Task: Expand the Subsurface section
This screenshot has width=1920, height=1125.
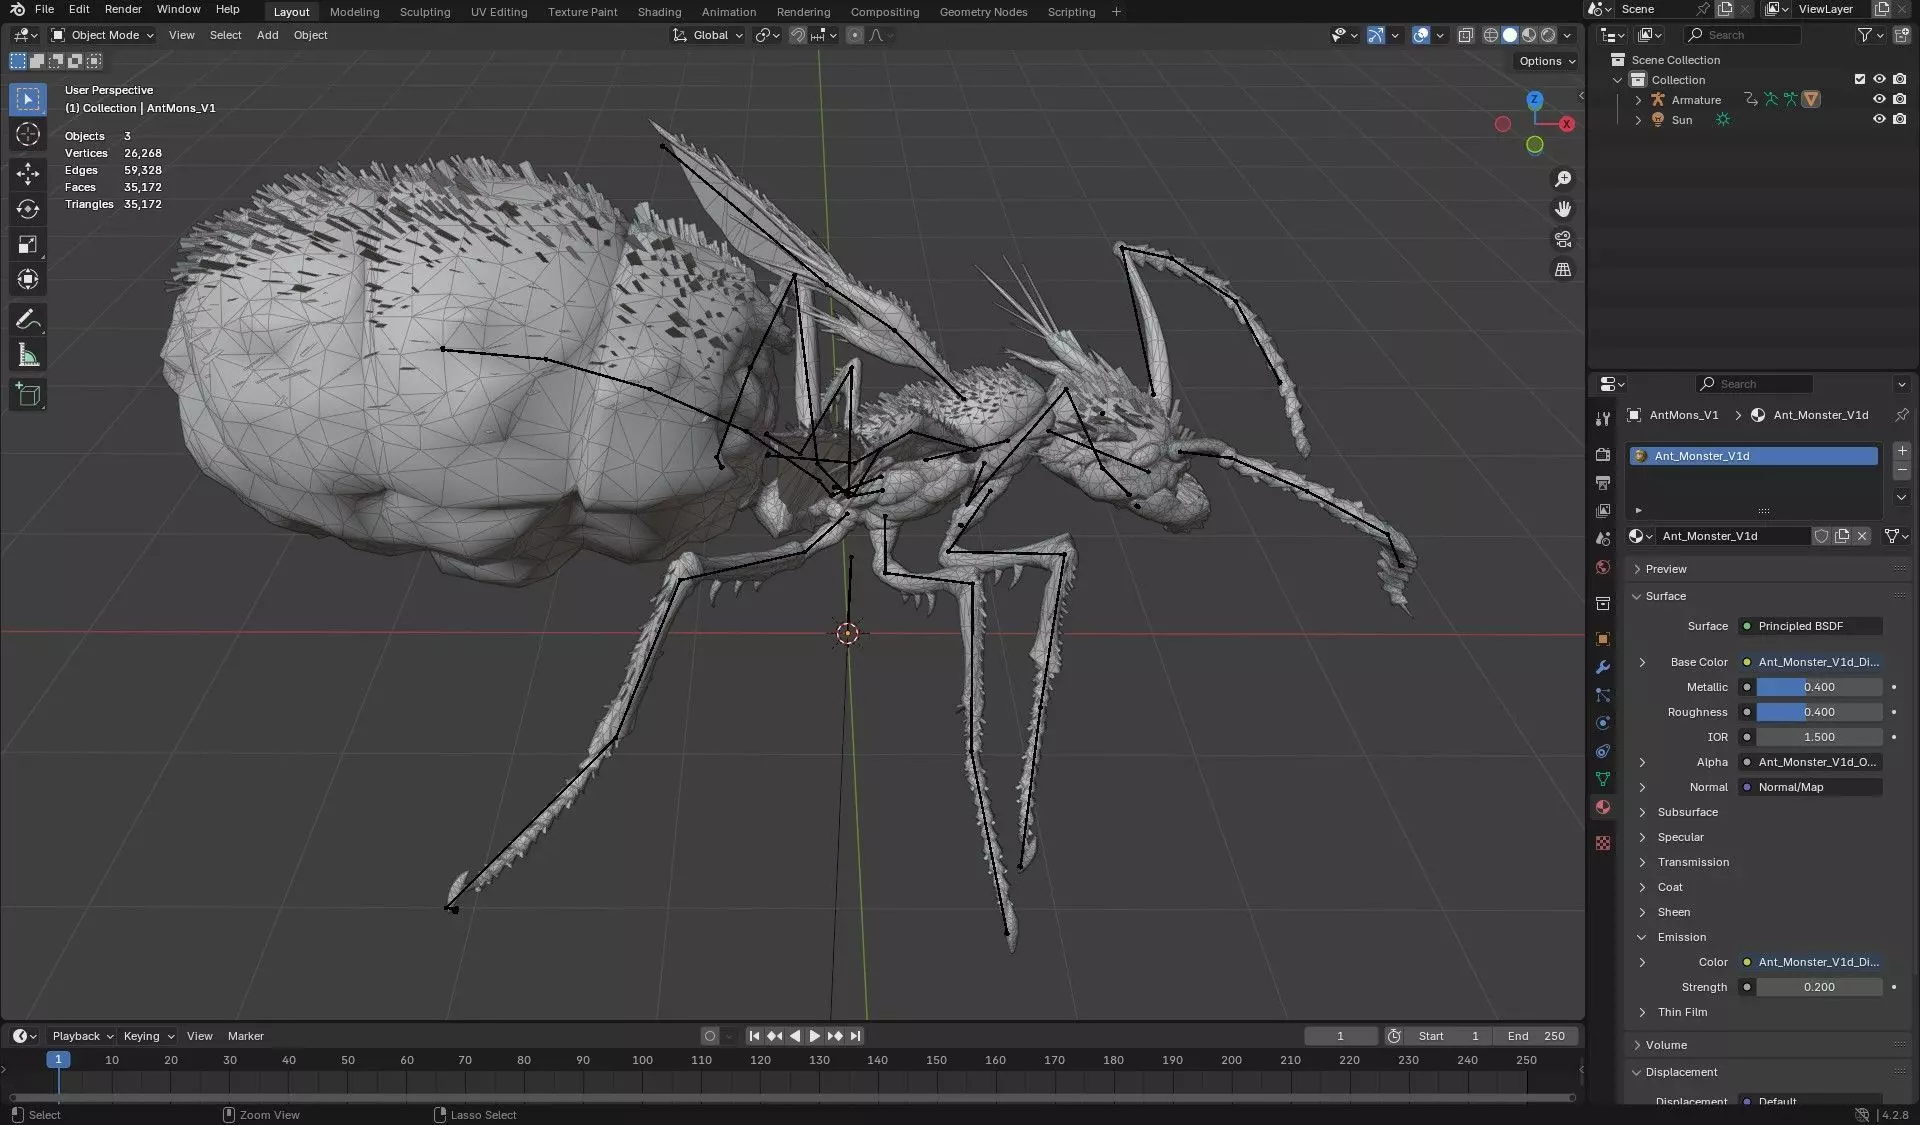Action: click(x=1687, y=812)
